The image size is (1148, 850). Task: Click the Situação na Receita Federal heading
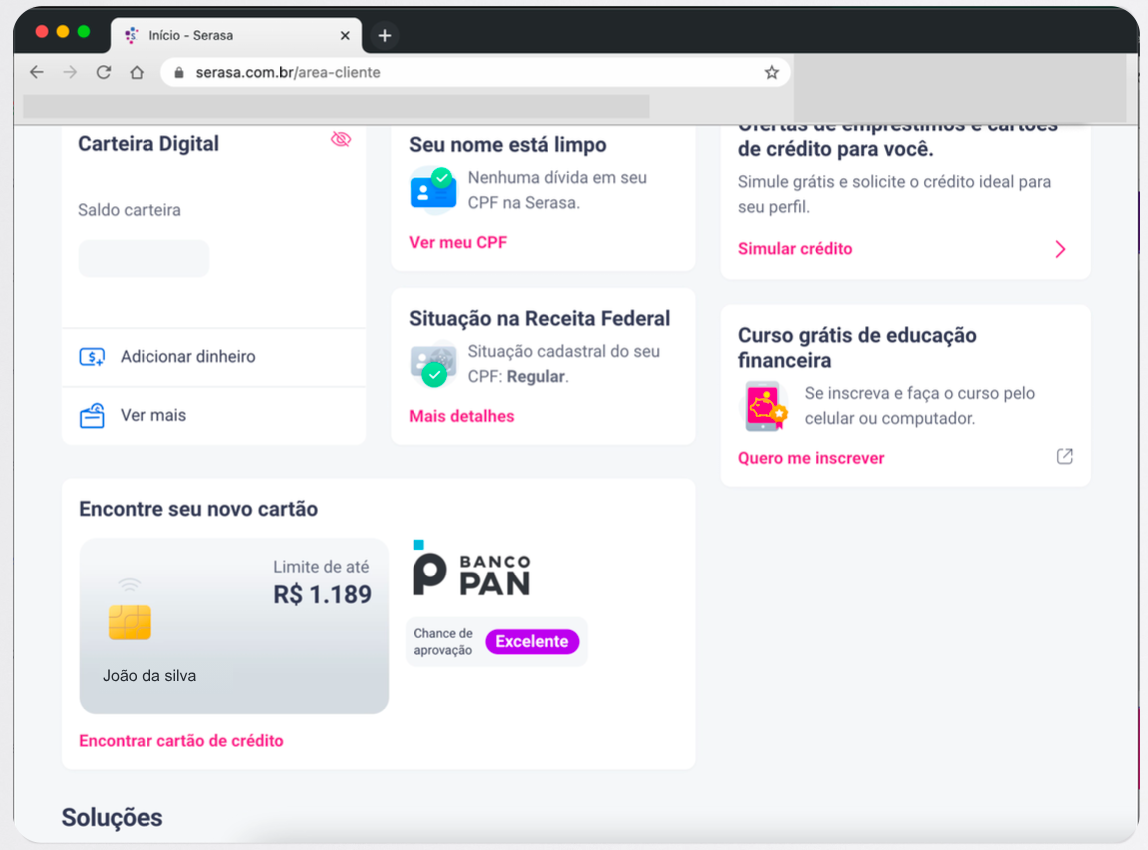point(540,318)
